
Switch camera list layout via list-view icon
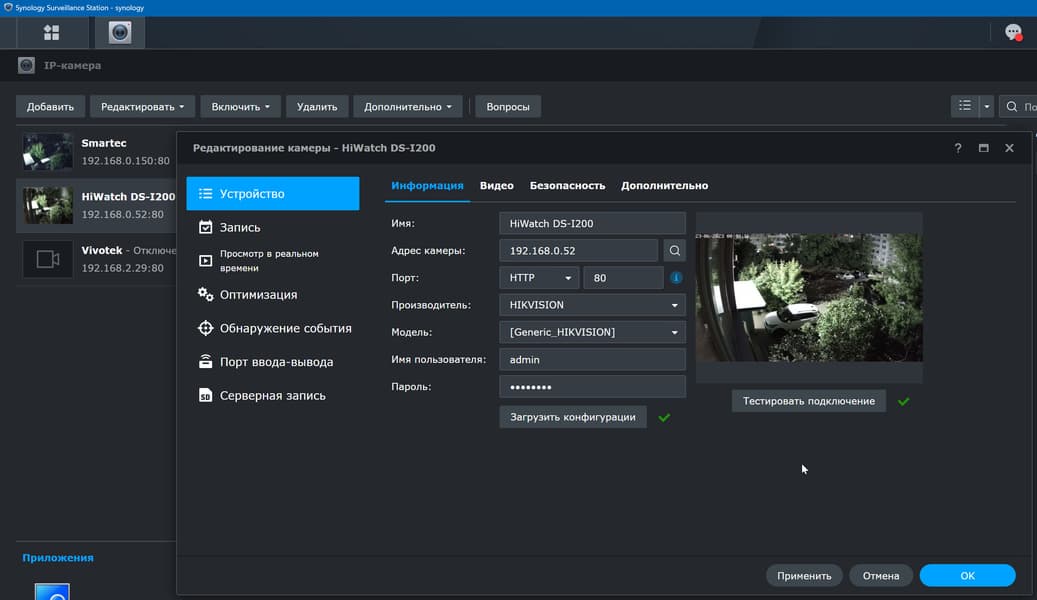tap(964, 106)
